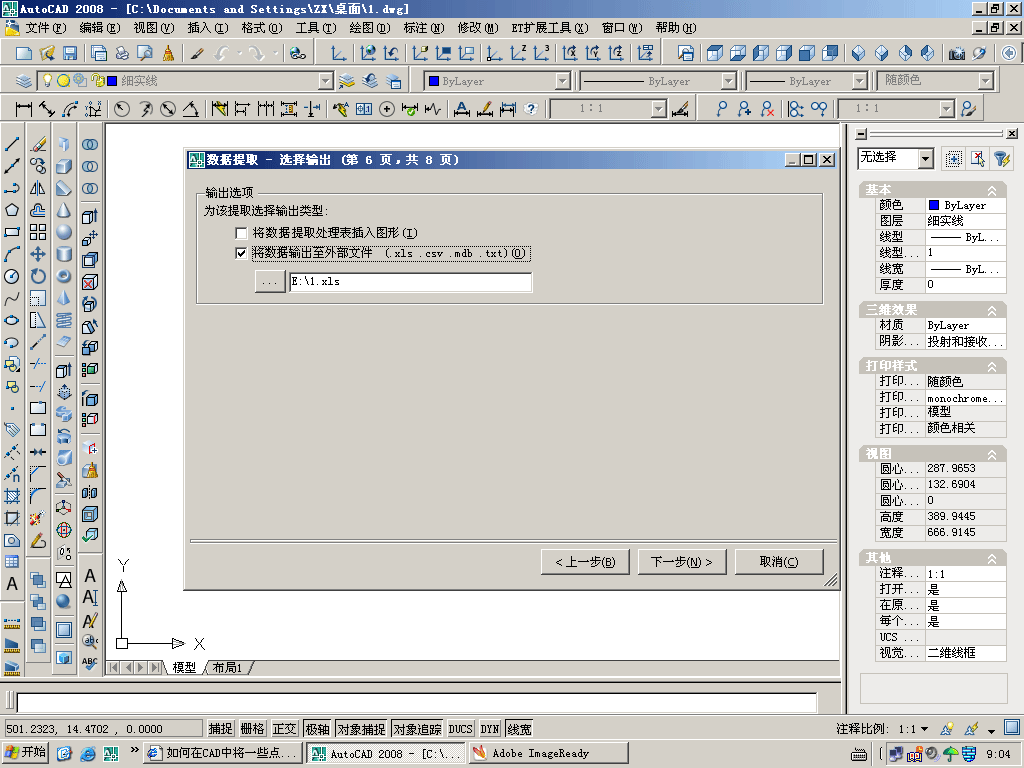Click the 上一步(B) back button
Viewport: 1024px width, 768px height.
[x=585, y=562]
